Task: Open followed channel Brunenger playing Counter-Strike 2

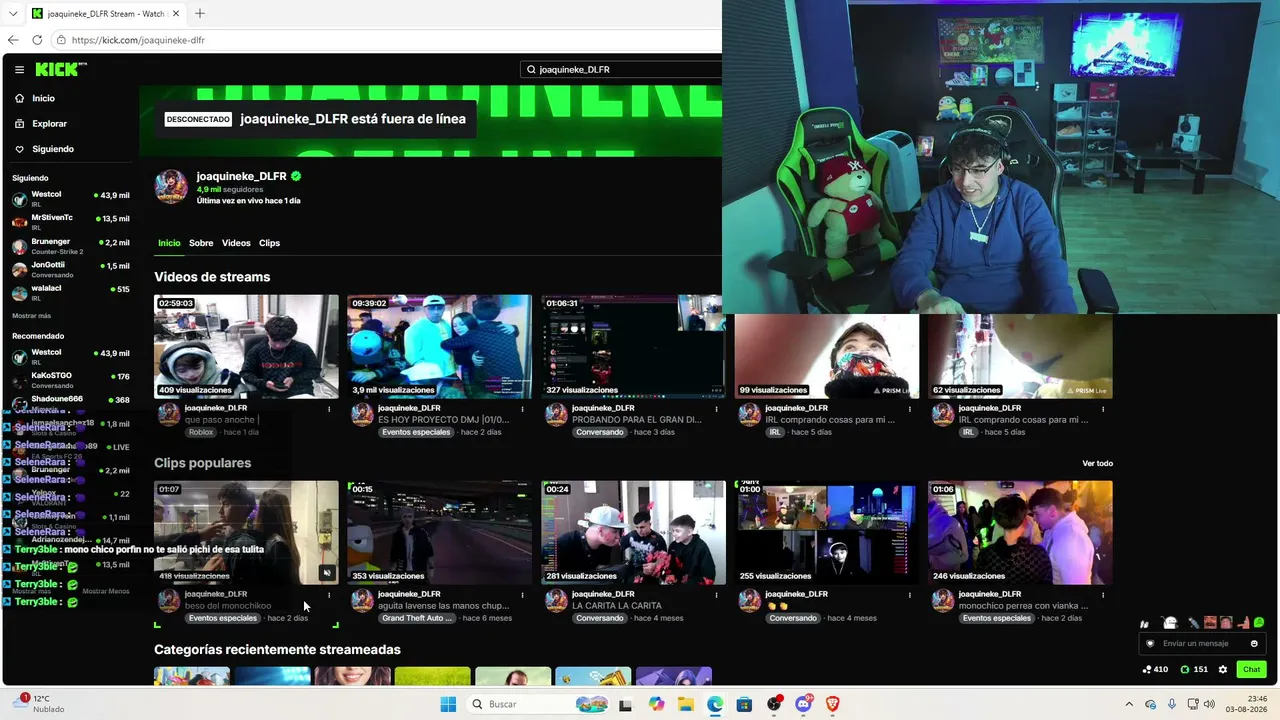Action: pos(71,246)
